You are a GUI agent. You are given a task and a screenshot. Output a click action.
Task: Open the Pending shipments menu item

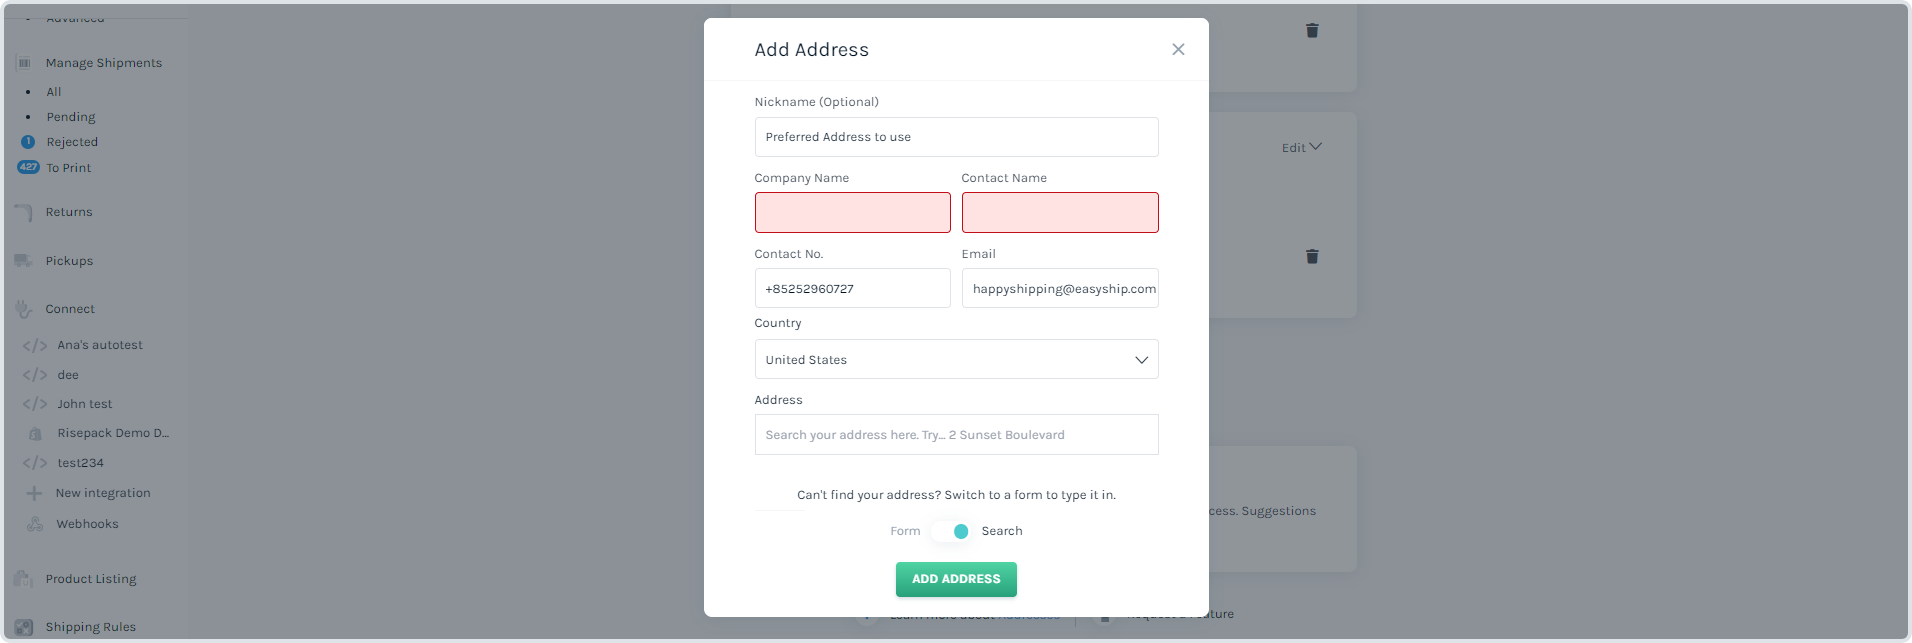(71, 117)
